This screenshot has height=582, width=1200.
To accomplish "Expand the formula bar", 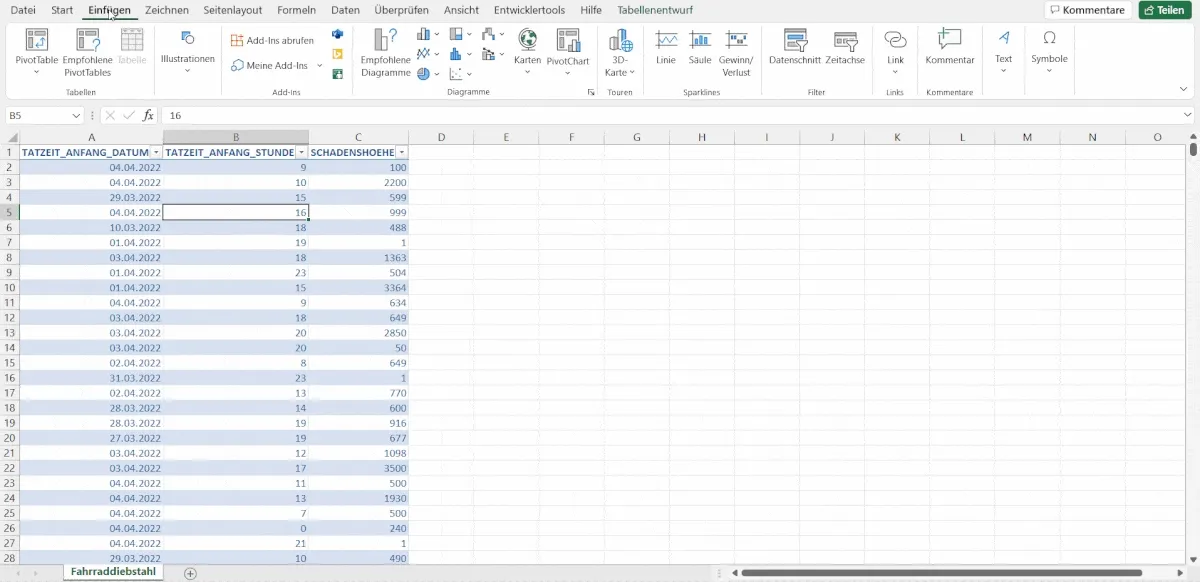I will click(x=1186, y=116).
